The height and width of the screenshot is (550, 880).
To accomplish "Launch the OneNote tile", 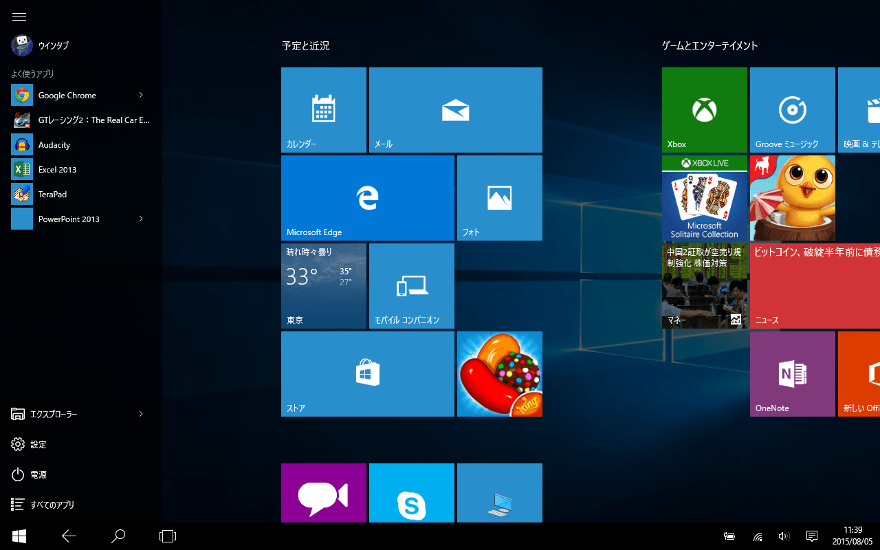I will [x=792, y=374].
